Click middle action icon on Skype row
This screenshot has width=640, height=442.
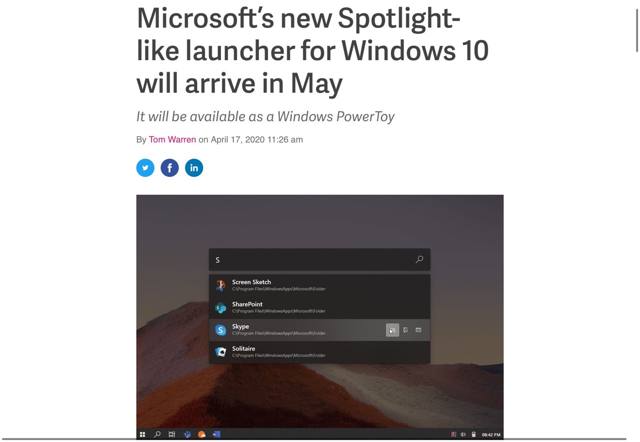(x=405, y=330)
